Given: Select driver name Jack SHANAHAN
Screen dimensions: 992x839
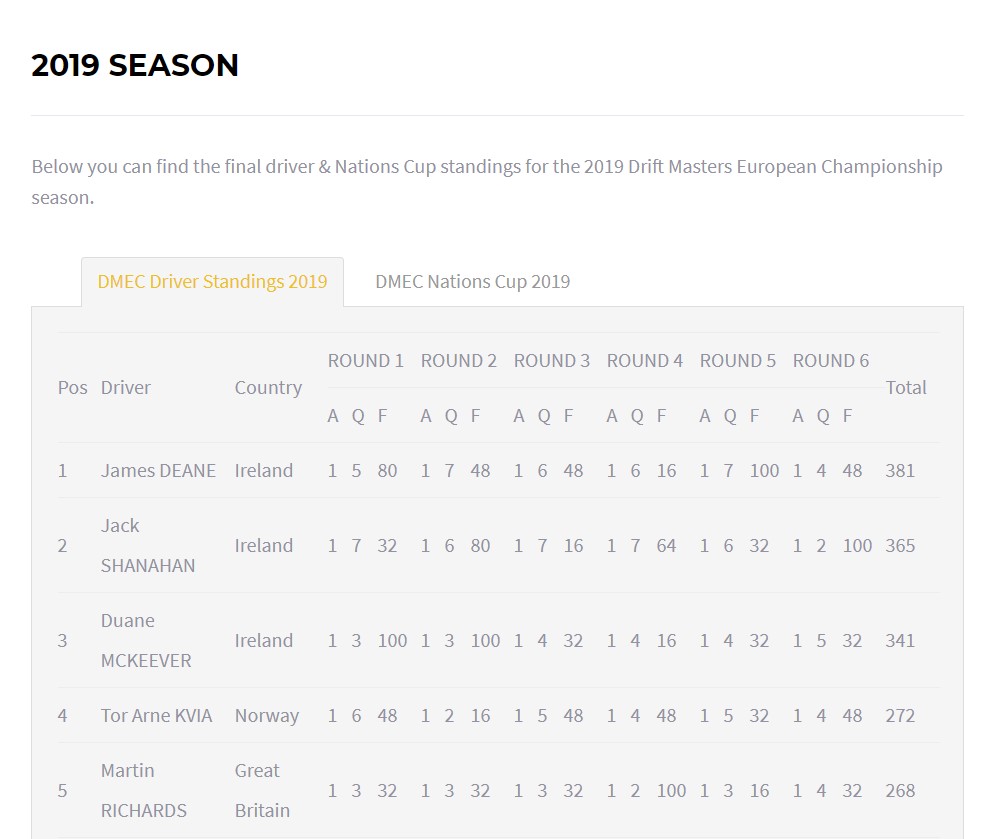Looking at the screenshot, I should (x=147, y=546).
